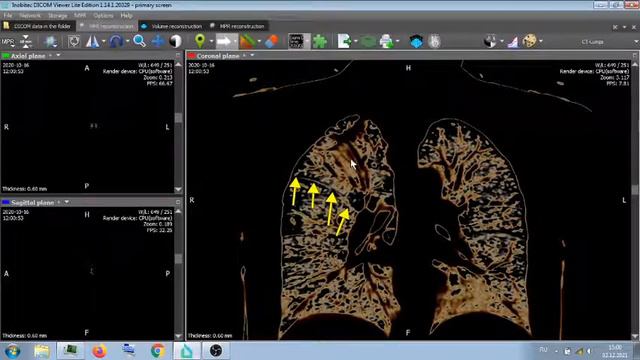Pick the eraser tool in toolbar

tap(271, 41)
